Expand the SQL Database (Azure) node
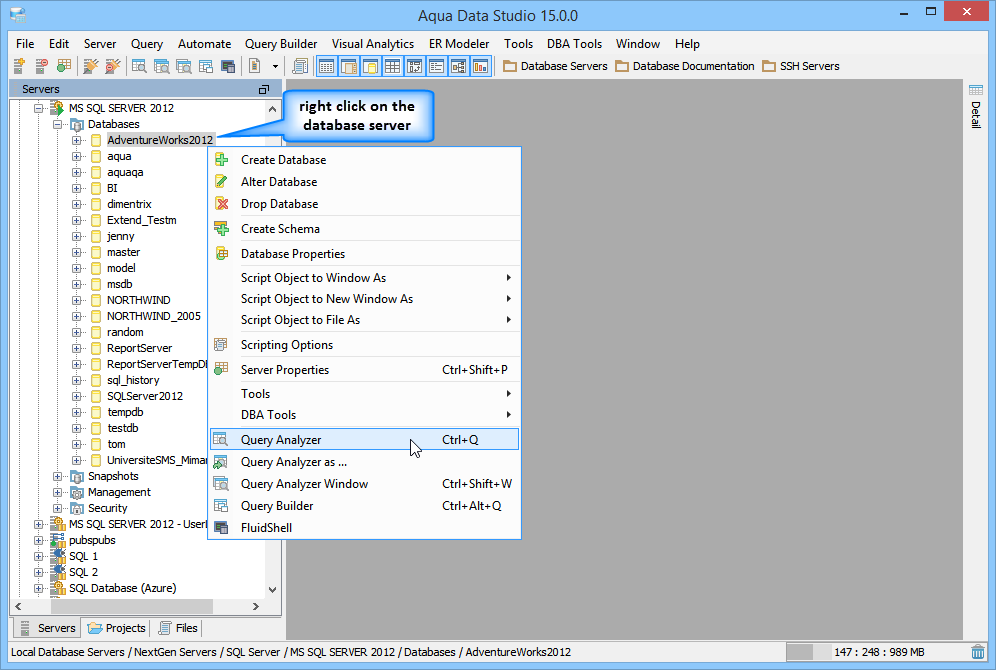The image size is (996, 670). click(x=39, y=588)
